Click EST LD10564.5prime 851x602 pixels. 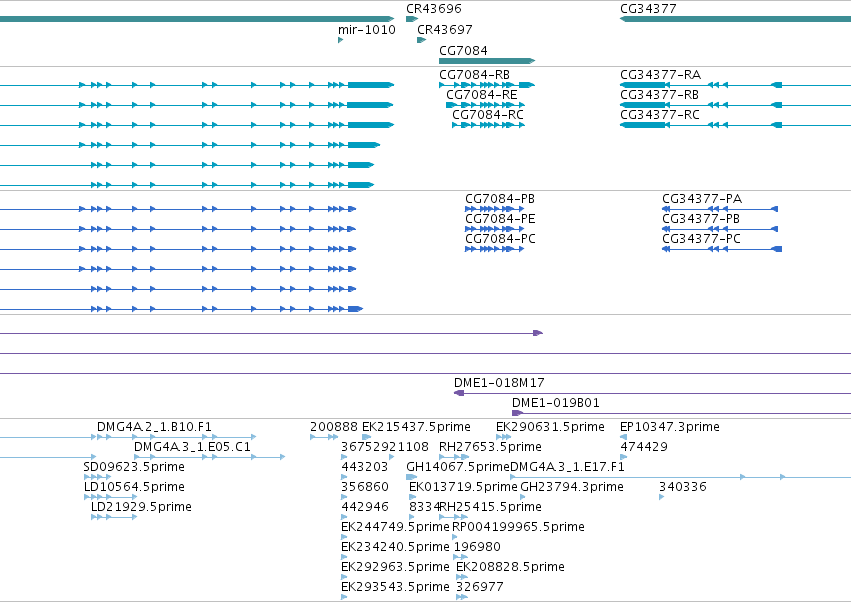pyautogui.click(x=134, y=487)
